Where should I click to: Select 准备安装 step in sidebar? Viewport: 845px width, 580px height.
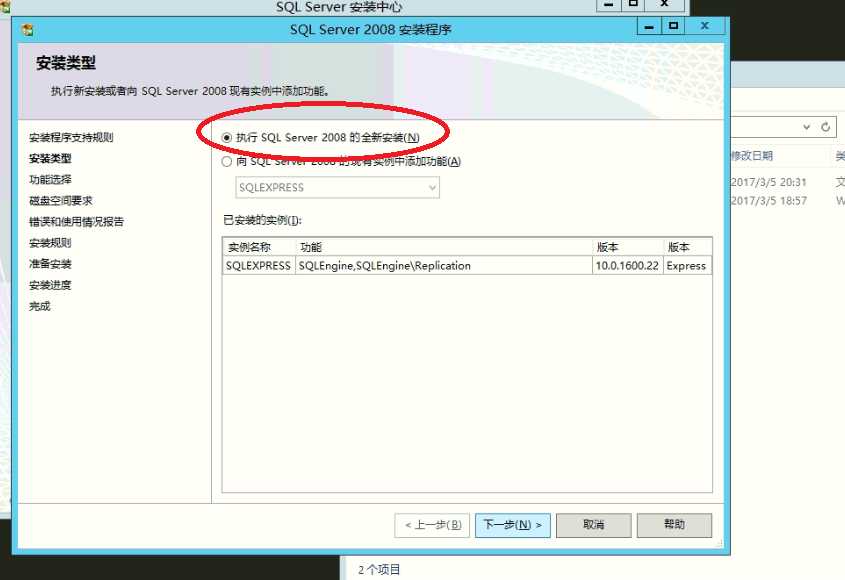pos(50,264)
